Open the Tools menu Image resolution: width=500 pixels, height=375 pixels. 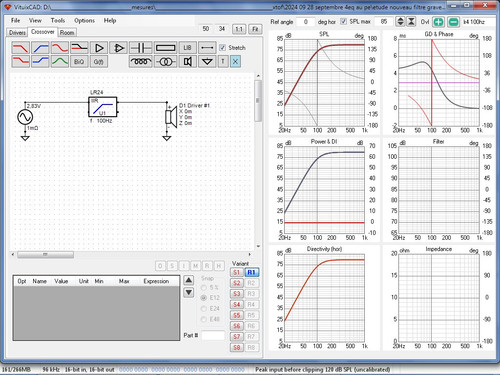click(58, 20)
